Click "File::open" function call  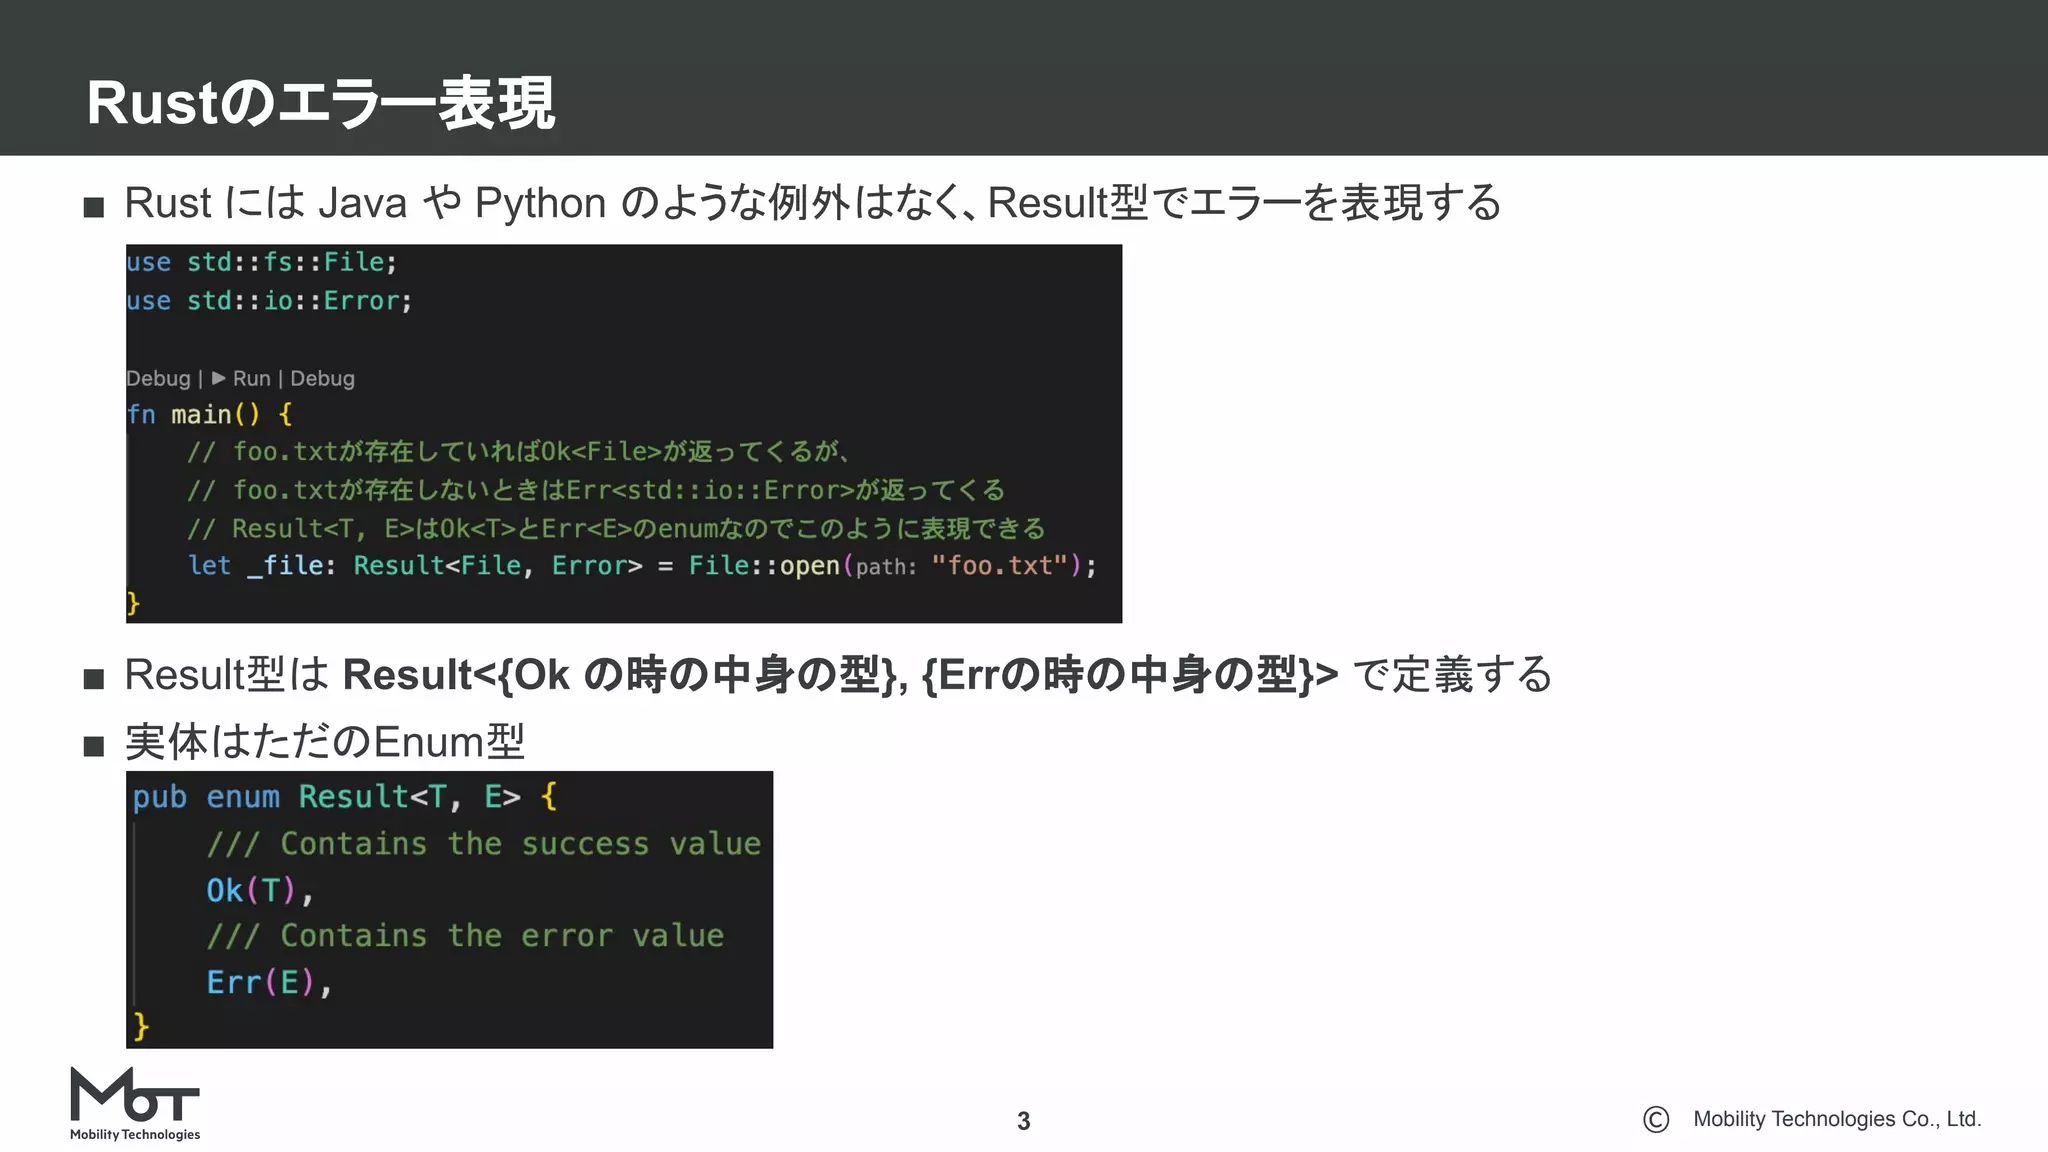[764, 566]
